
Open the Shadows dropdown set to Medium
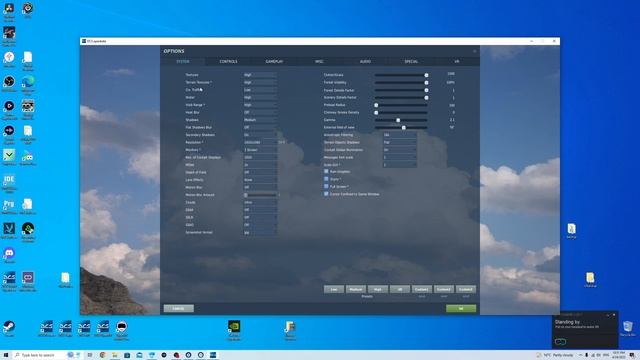pyautogui.click(x=260, y=120)
